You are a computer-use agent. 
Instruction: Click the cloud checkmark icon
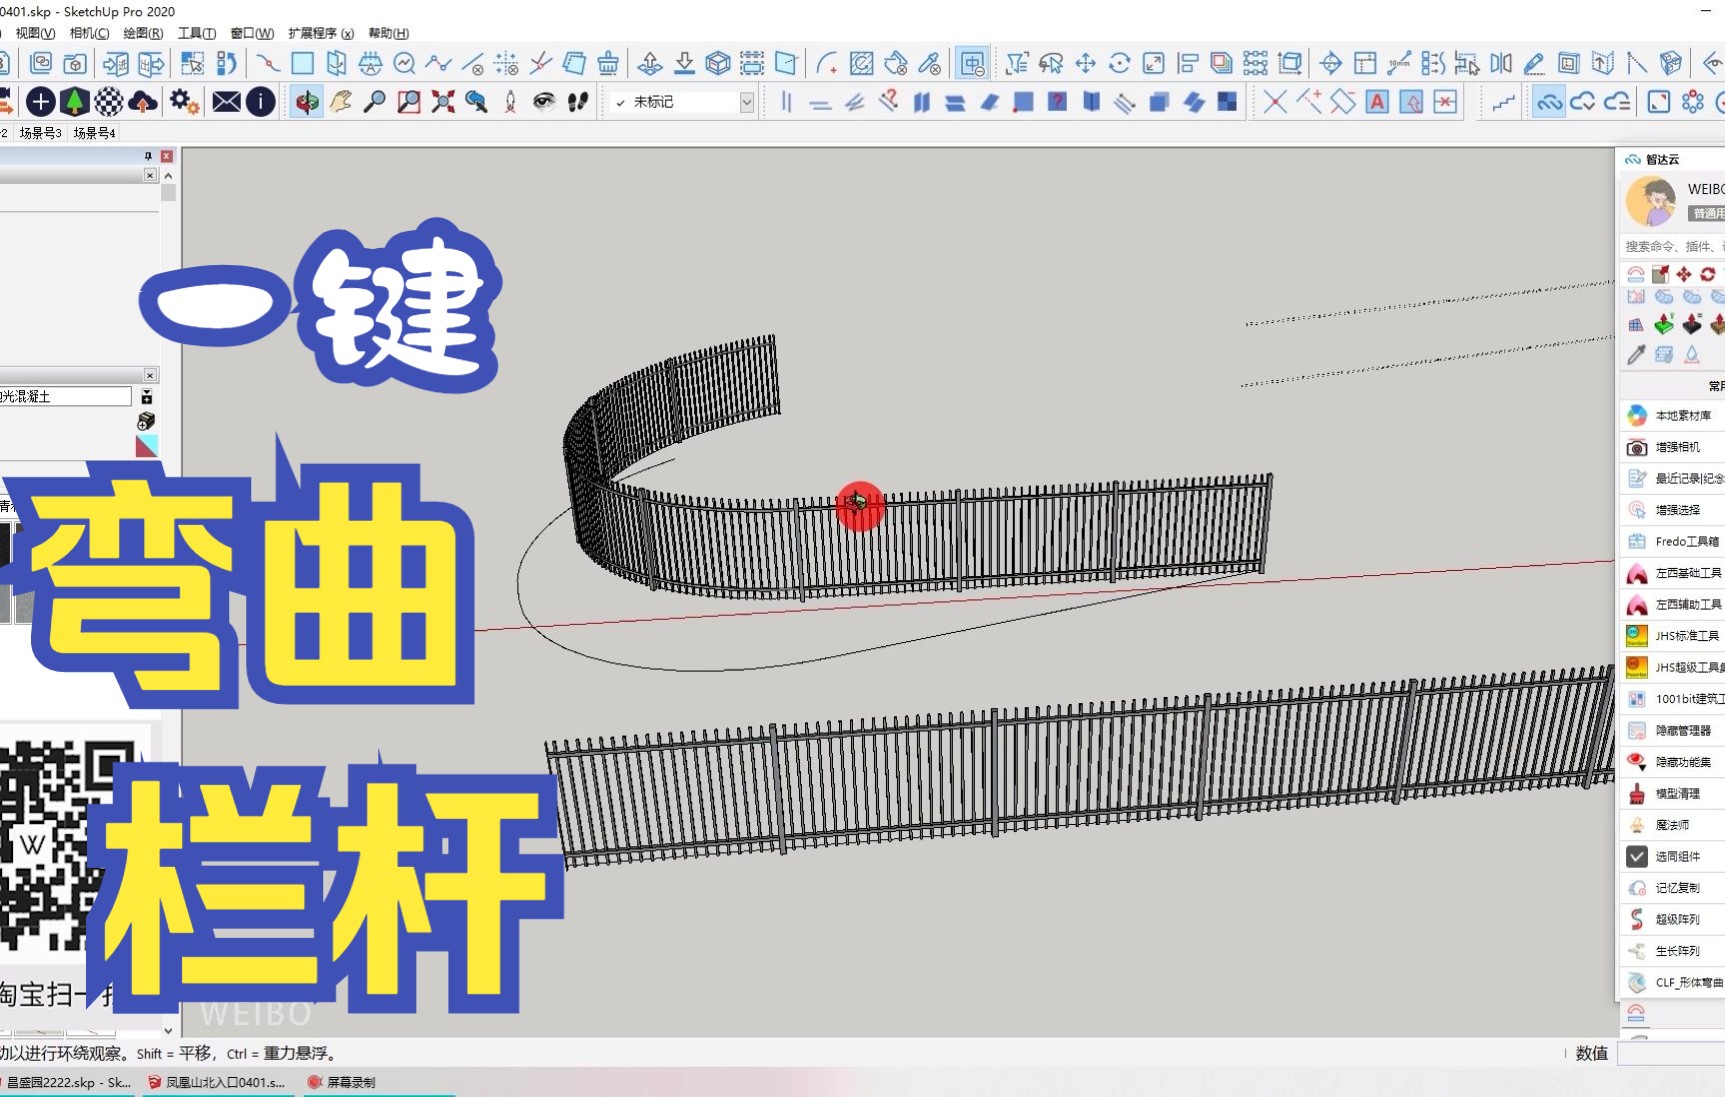[x=1582, y=101]
